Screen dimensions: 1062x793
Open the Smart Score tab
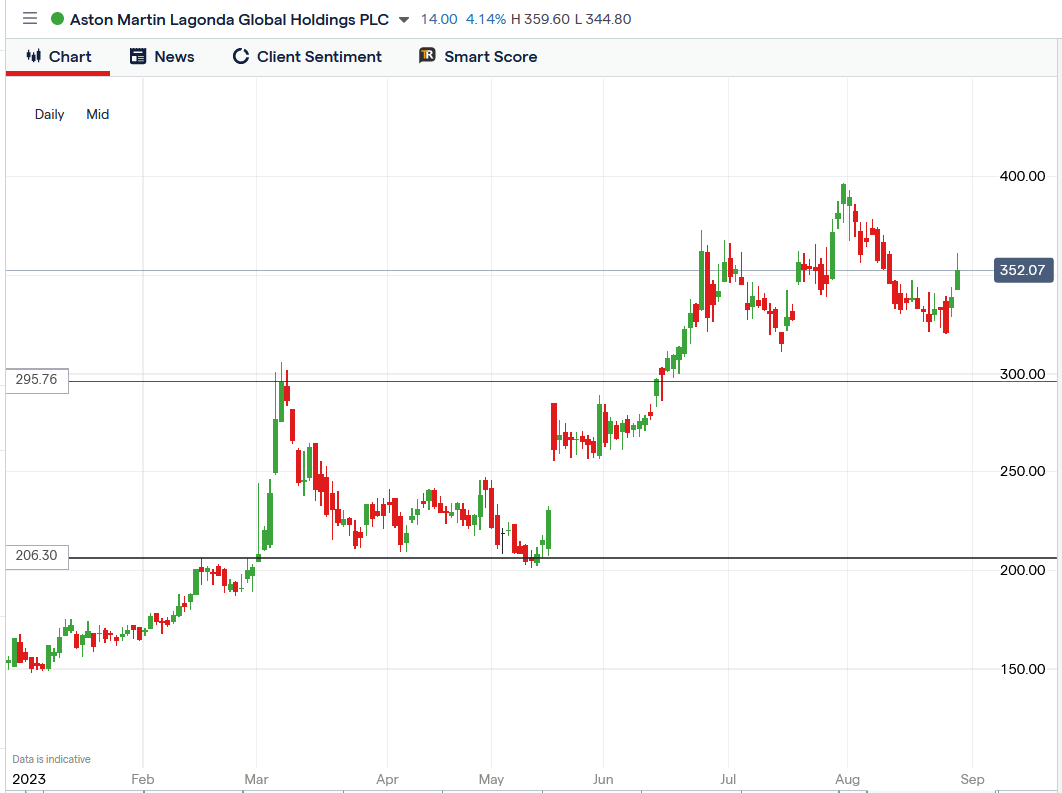pos(478,57)
